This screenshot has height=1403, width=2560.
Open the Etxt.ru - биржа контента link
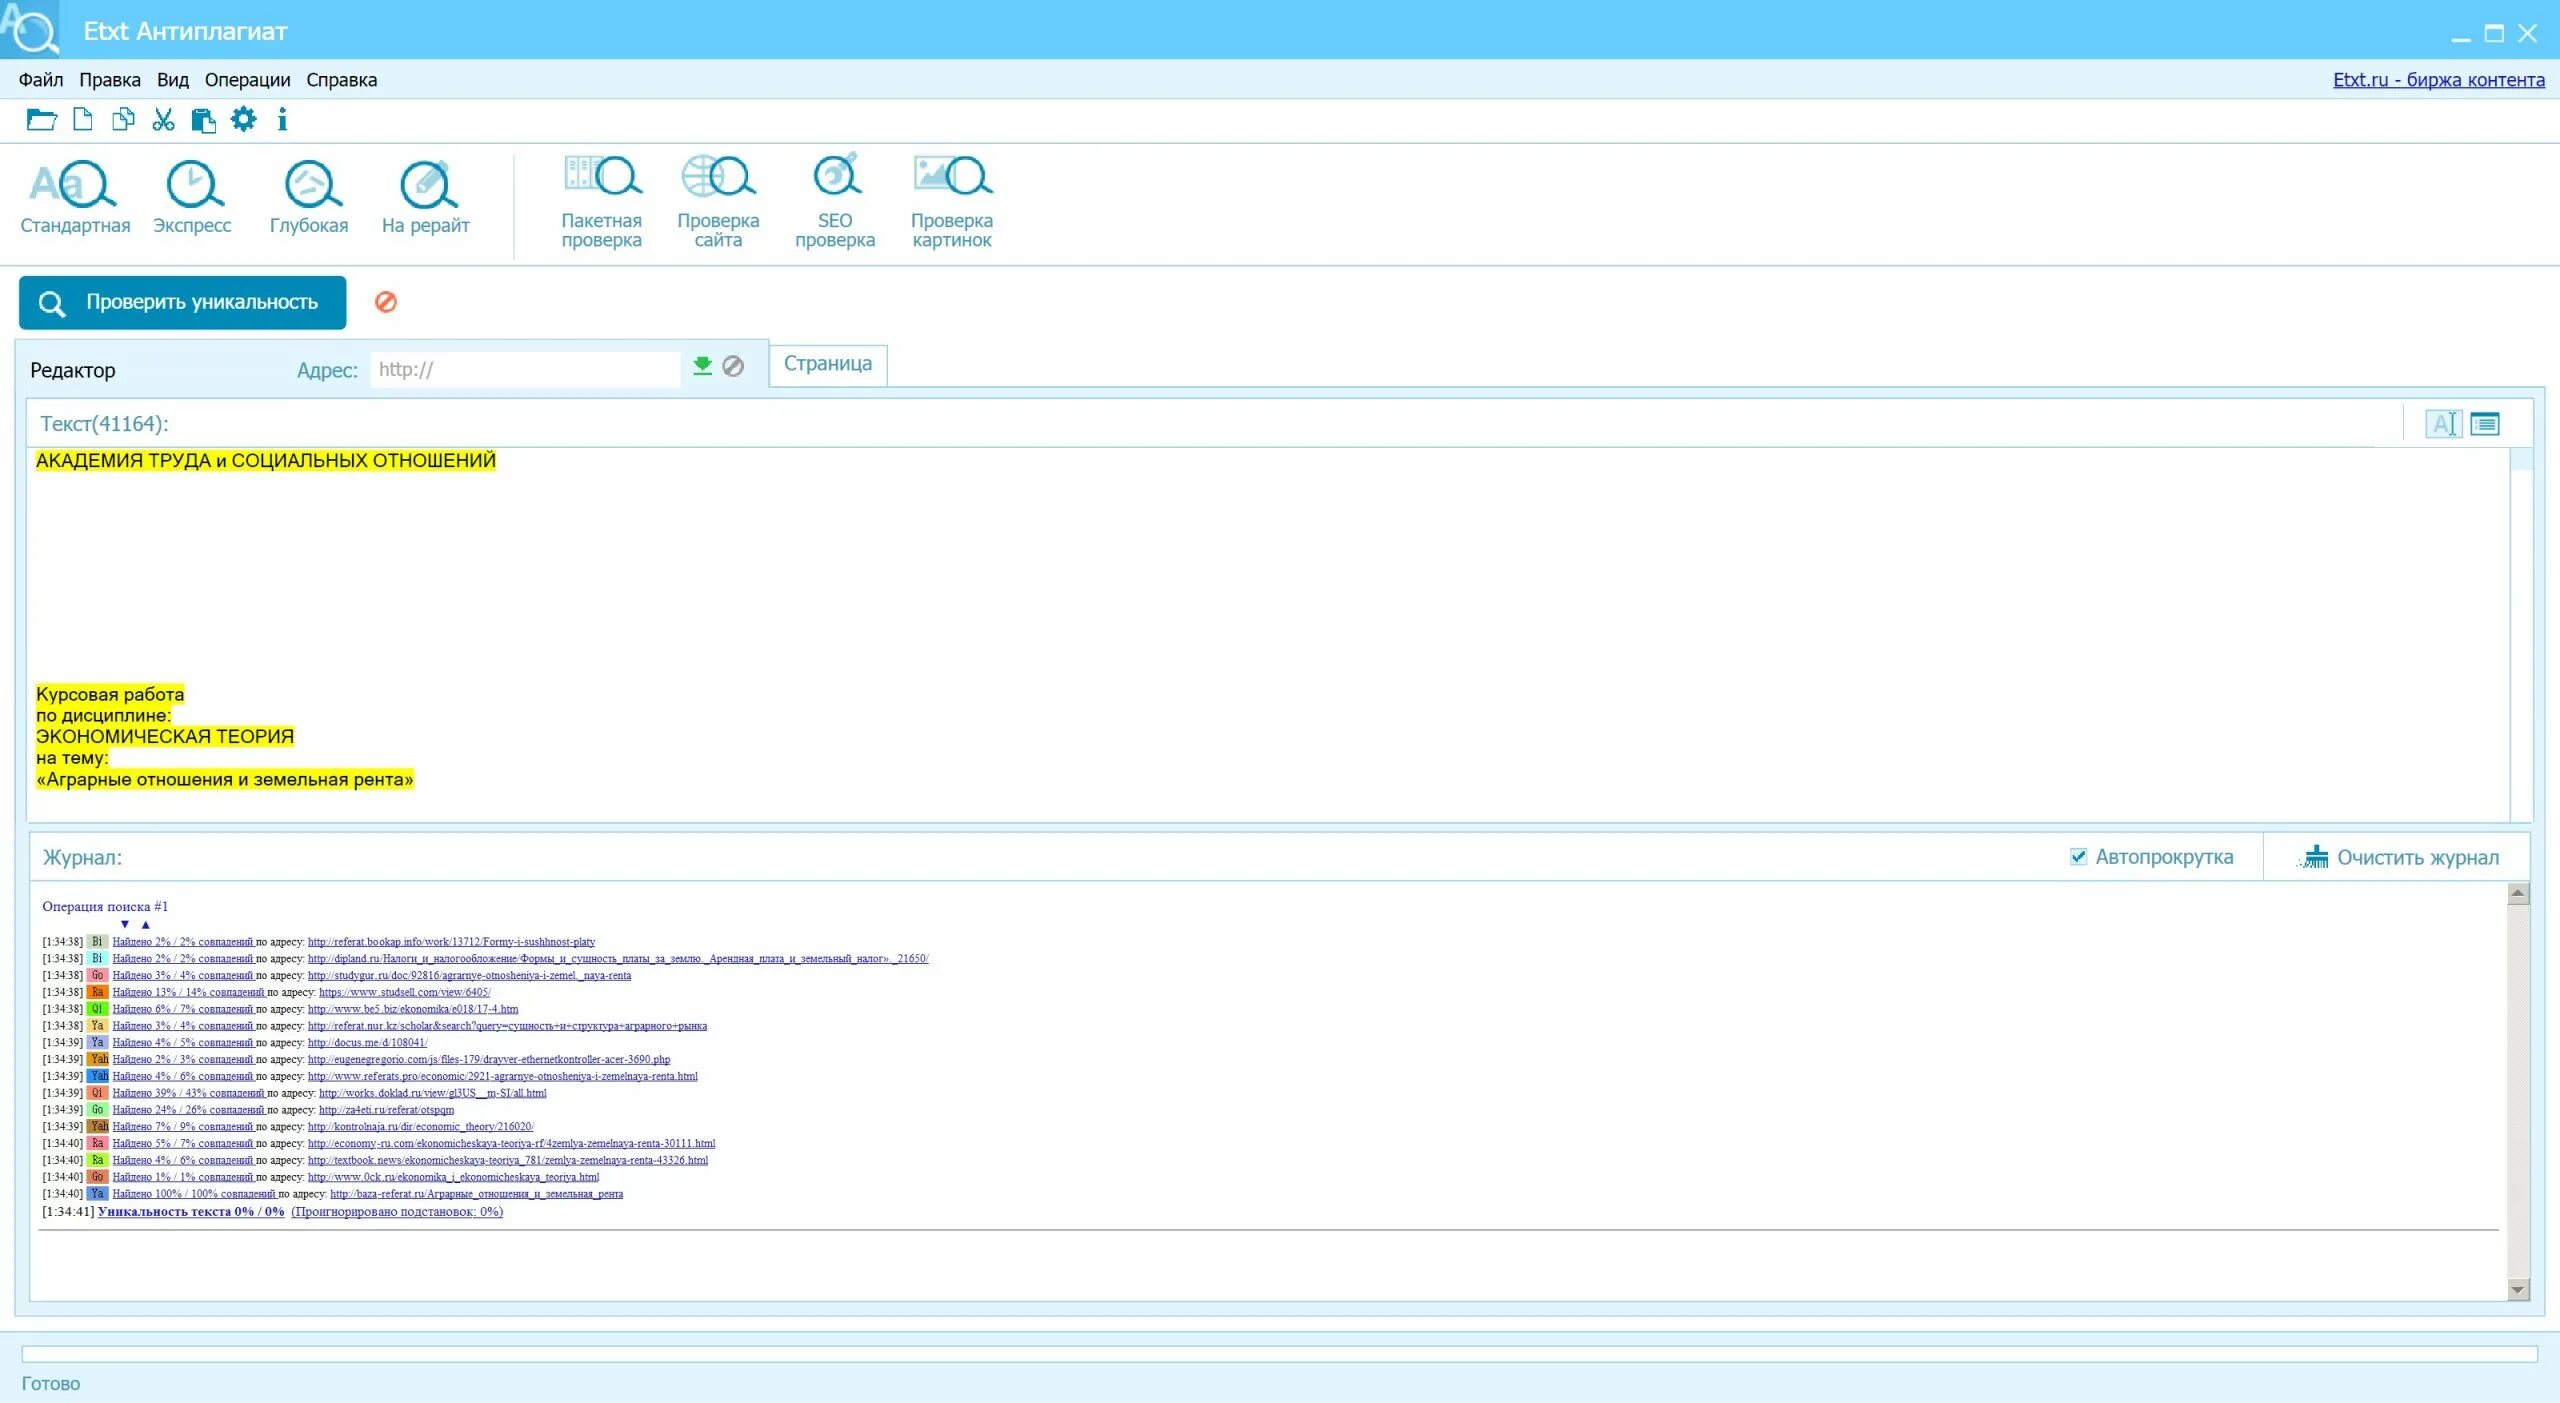point(2439,80)
